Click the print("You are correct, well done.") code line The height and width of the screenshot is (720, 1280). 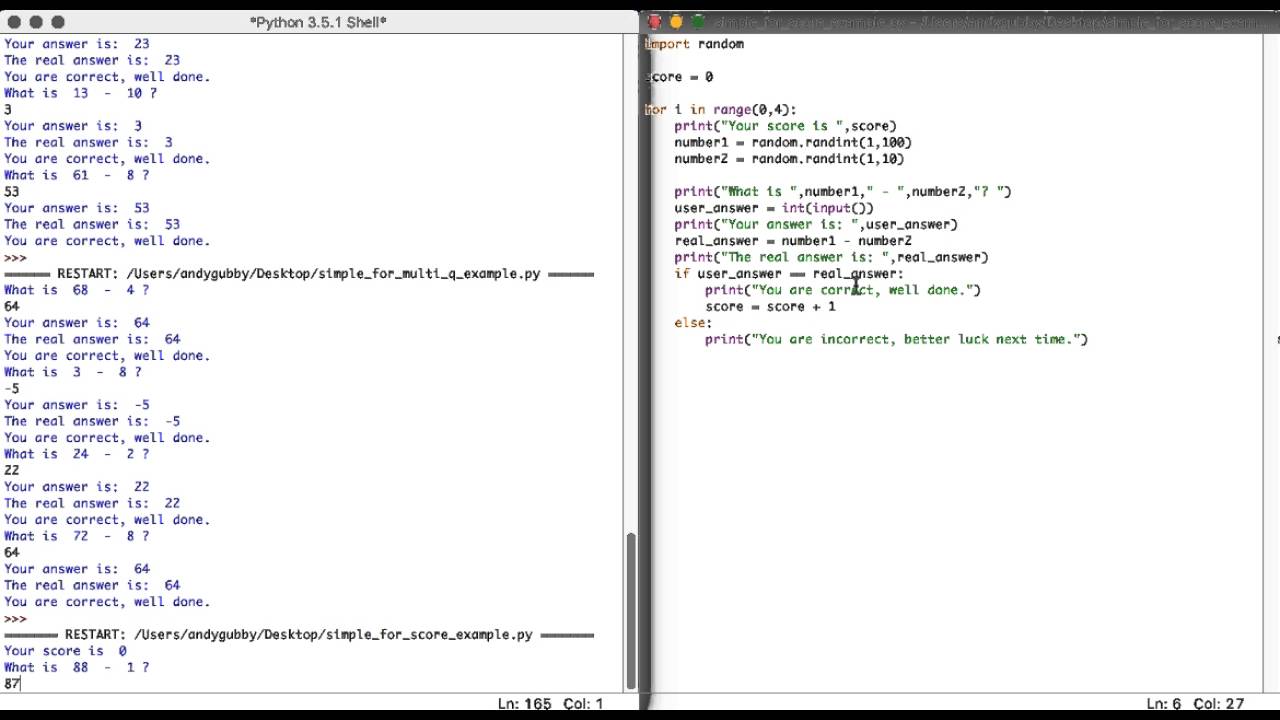pyautogui.click(x=842, y=290)
